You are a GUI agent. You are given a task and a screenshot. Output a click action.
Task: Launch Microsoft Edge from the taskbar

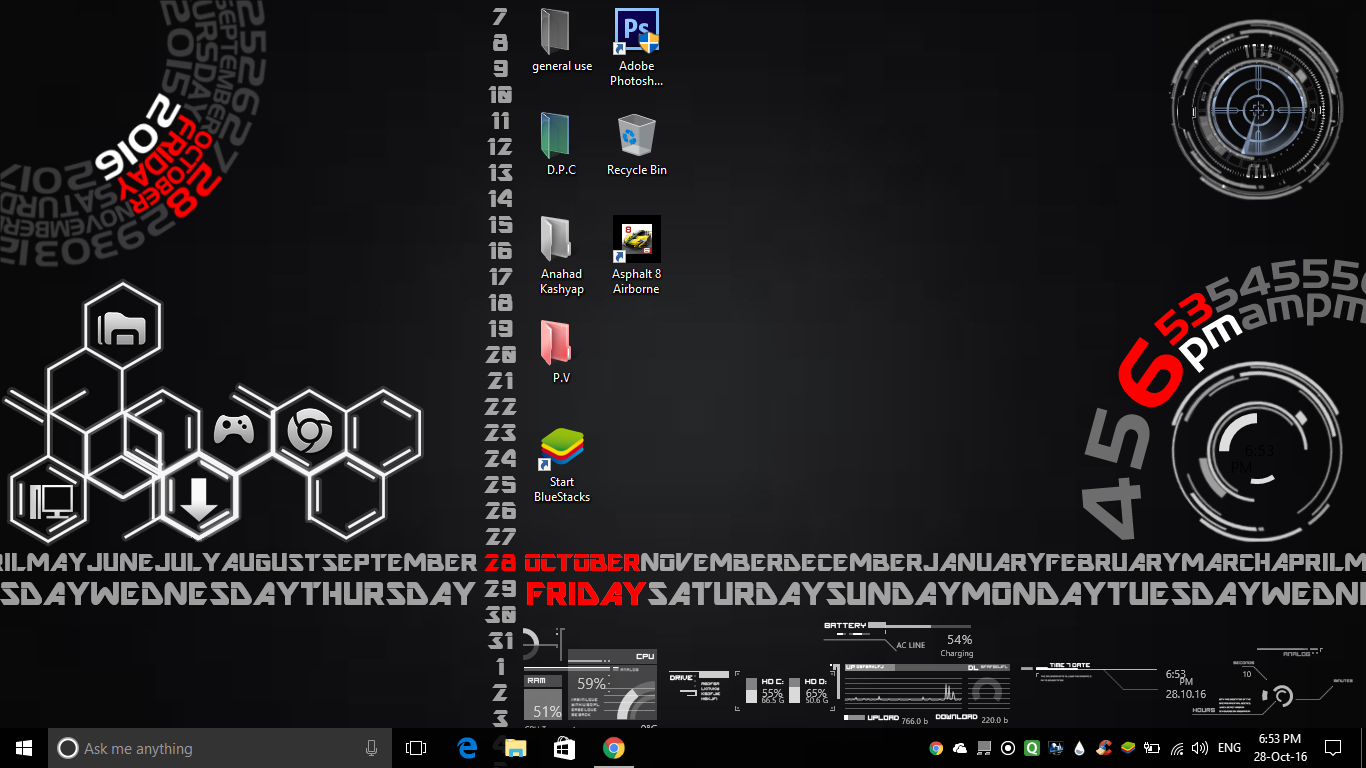467,748
